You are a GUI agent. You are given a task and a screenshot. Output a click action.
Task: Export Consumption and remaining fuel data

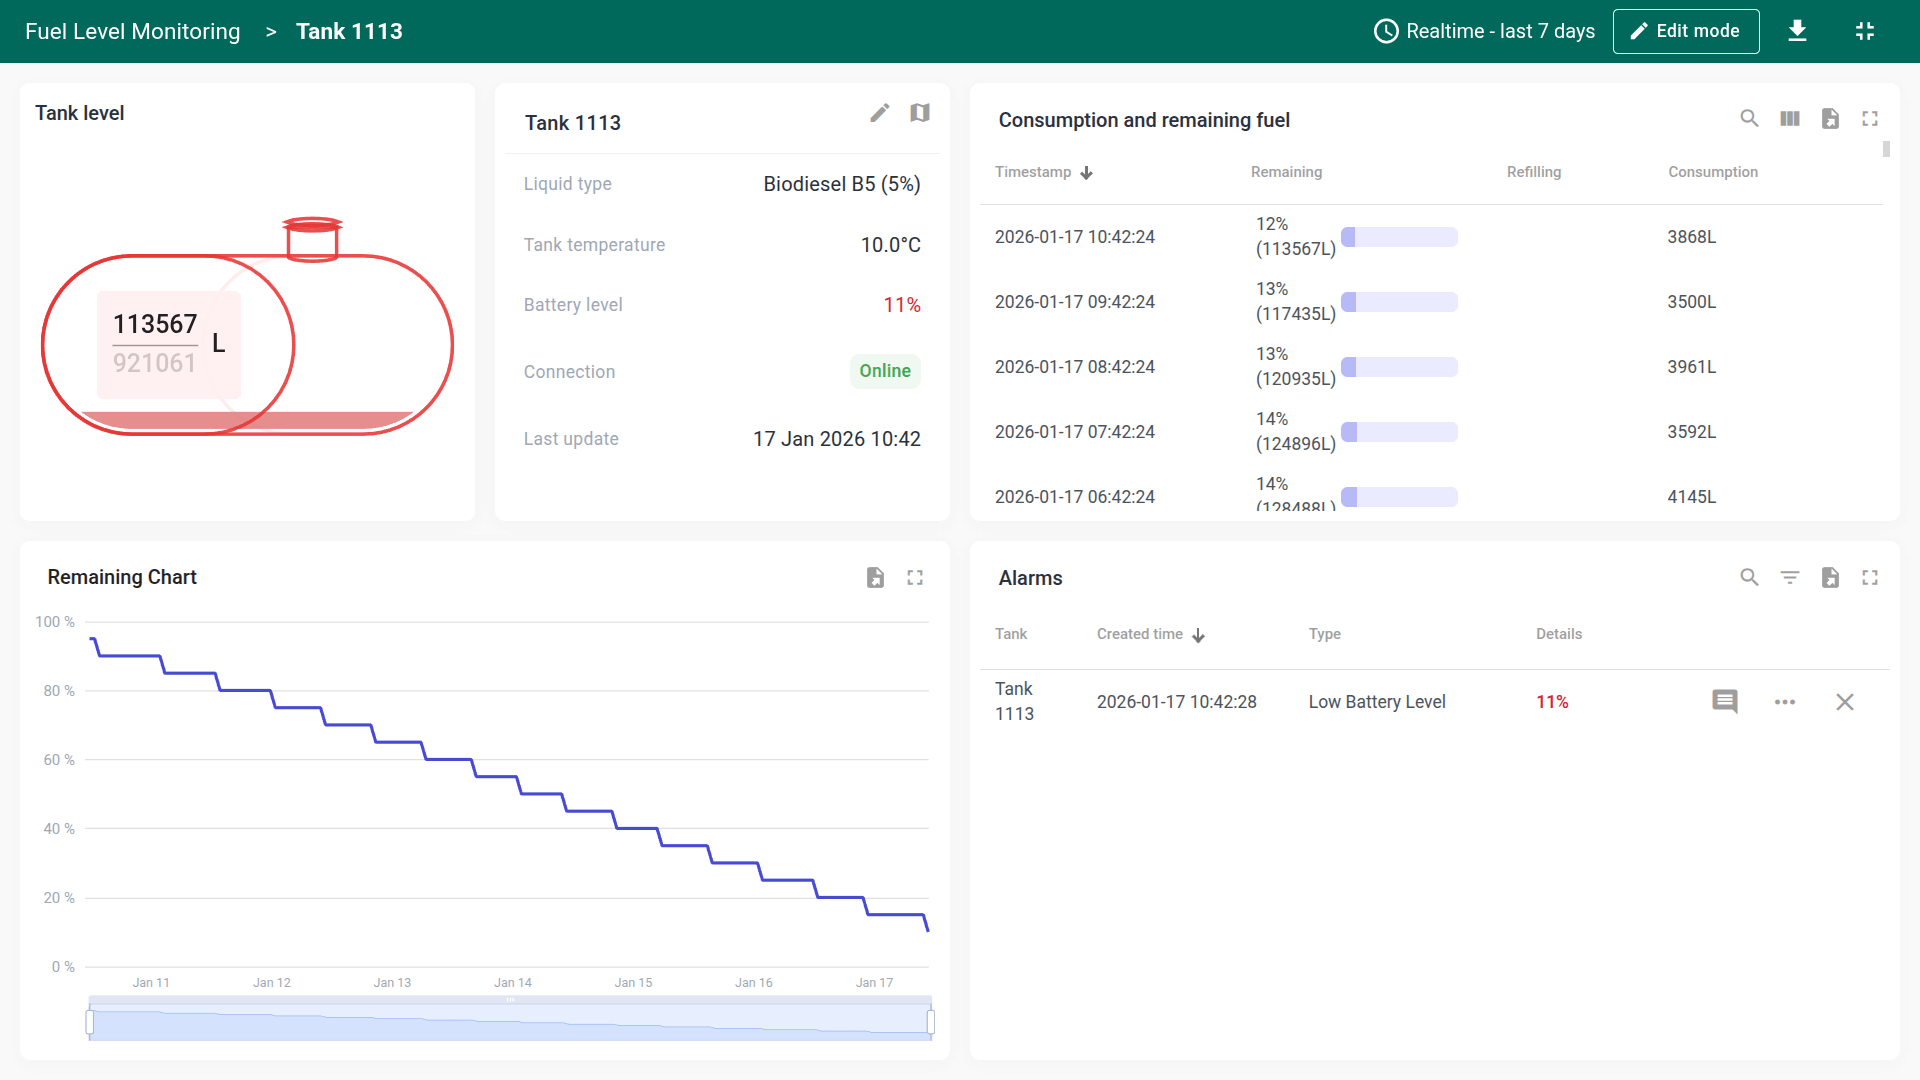[1830, 119]
